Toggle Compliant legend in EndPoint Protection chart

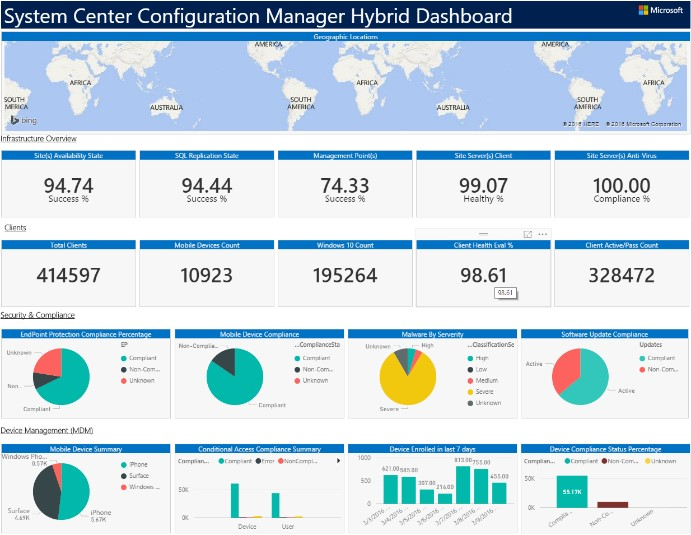click(x=138, y=358)
